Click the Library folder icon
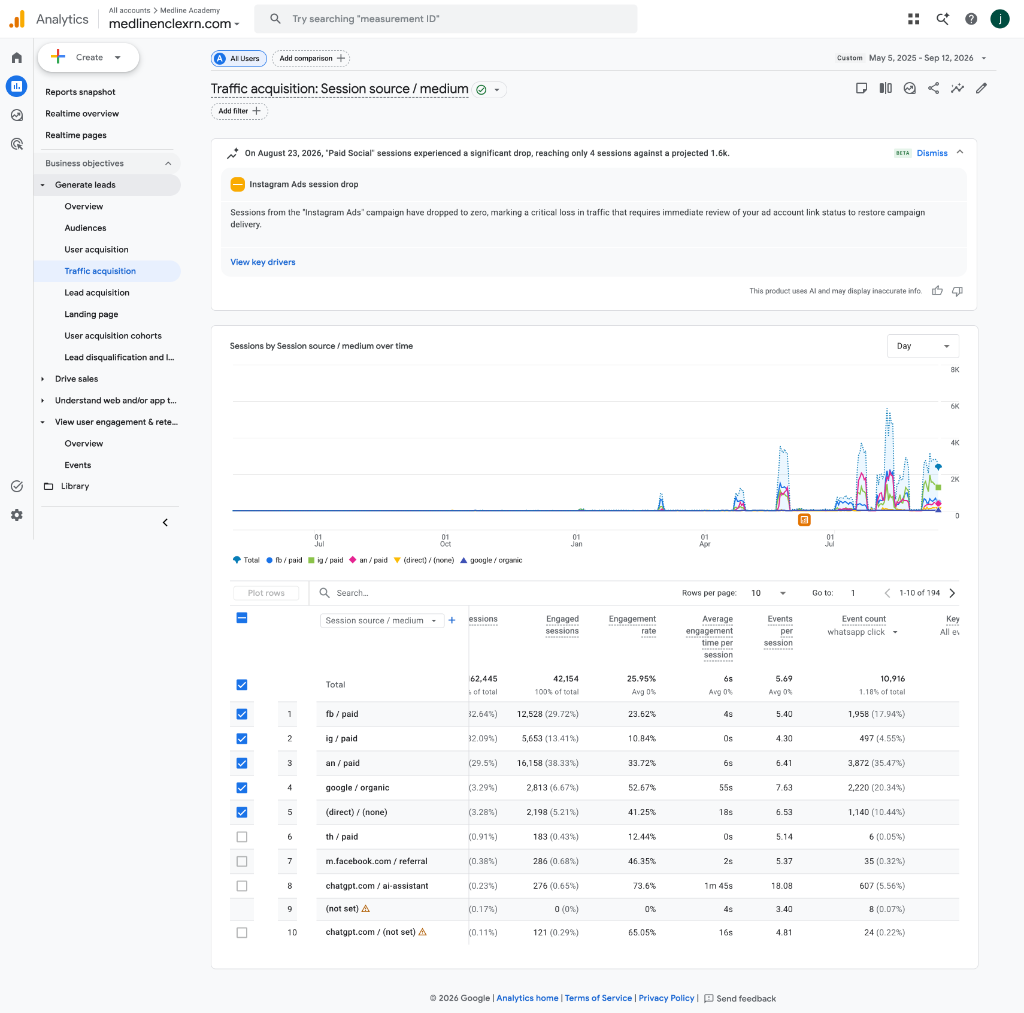 [x=48, y=487]
